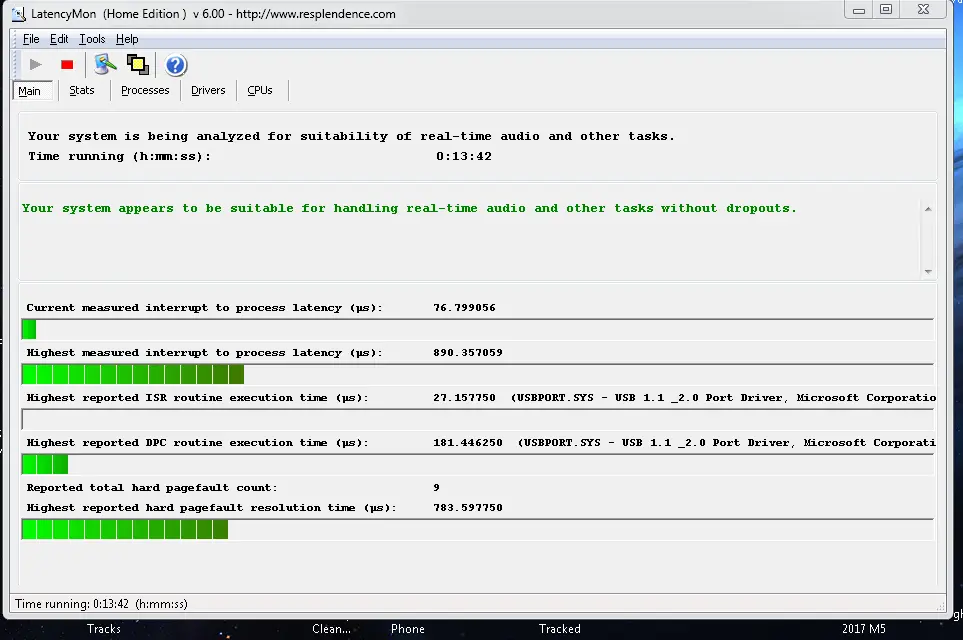Stop the latency monitor with red square
This screenshot has height=640, width=963.
[x=67, y=65]
